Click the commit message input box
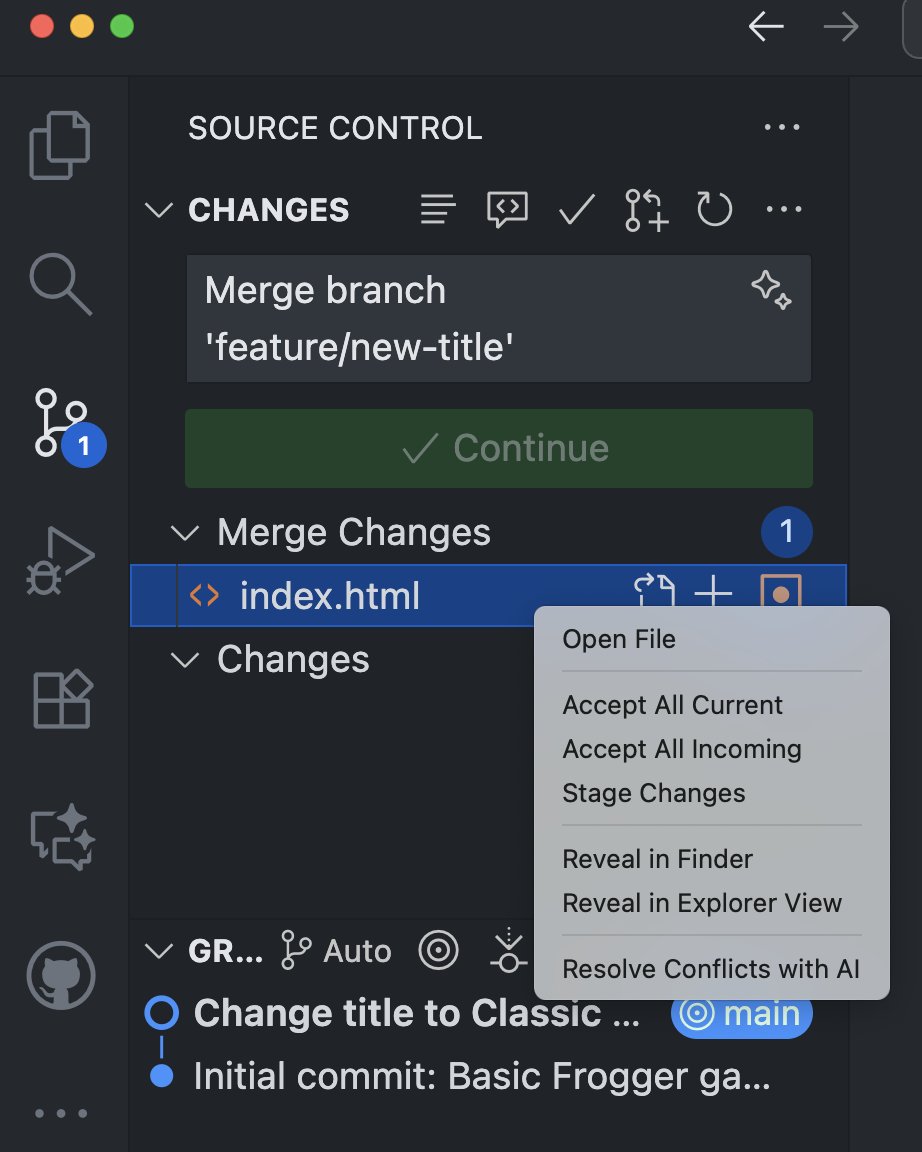This screenshot has height=1152, width=922. pos(470,318)
